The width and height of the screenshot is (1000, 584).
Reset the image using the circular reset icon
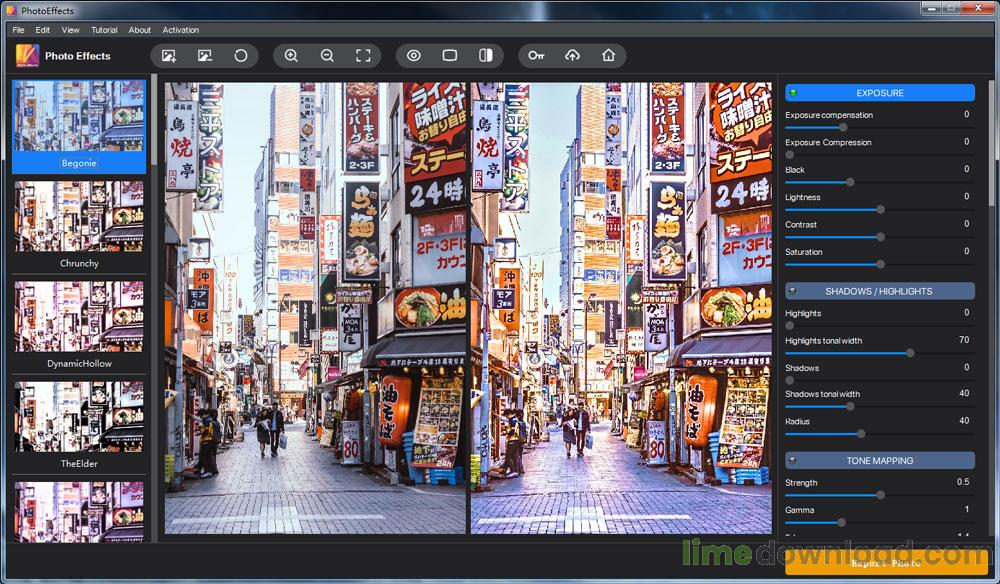coord(241,56)
